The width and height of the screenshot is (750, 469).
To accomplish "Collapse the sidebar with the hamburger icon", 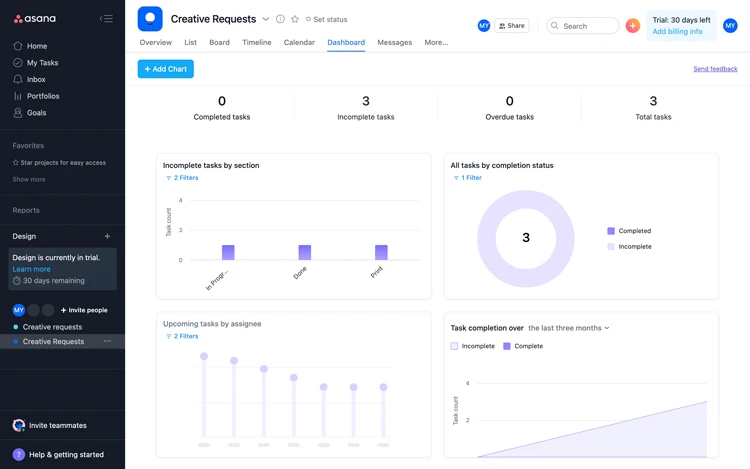I will [x=106, y=19].
